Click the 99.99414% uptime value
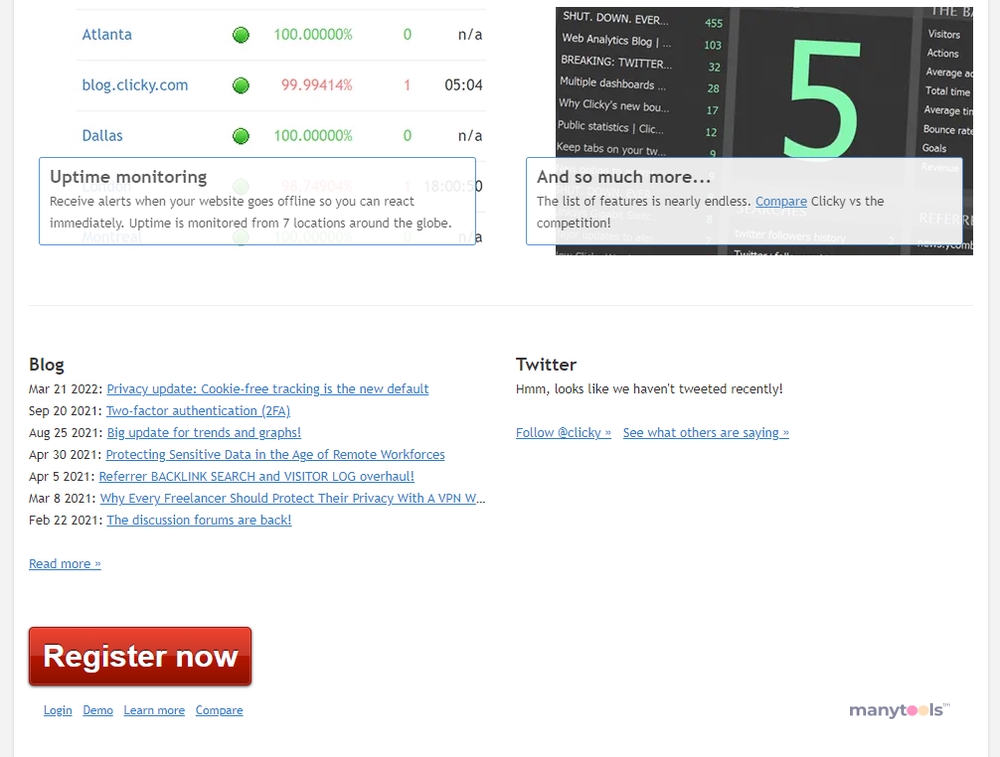Image resolution: width=1000 pixels, height=757 pixels. coord(316,85)
